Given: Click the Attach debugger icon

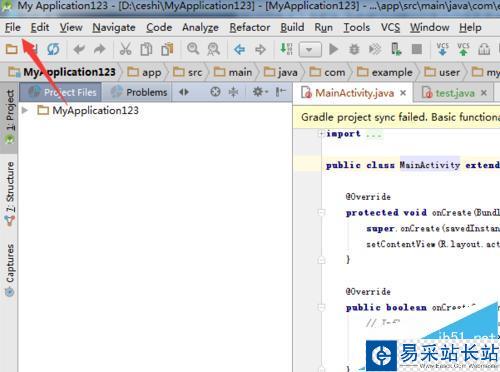Looking at the screenshot, I should coord(375,49).
